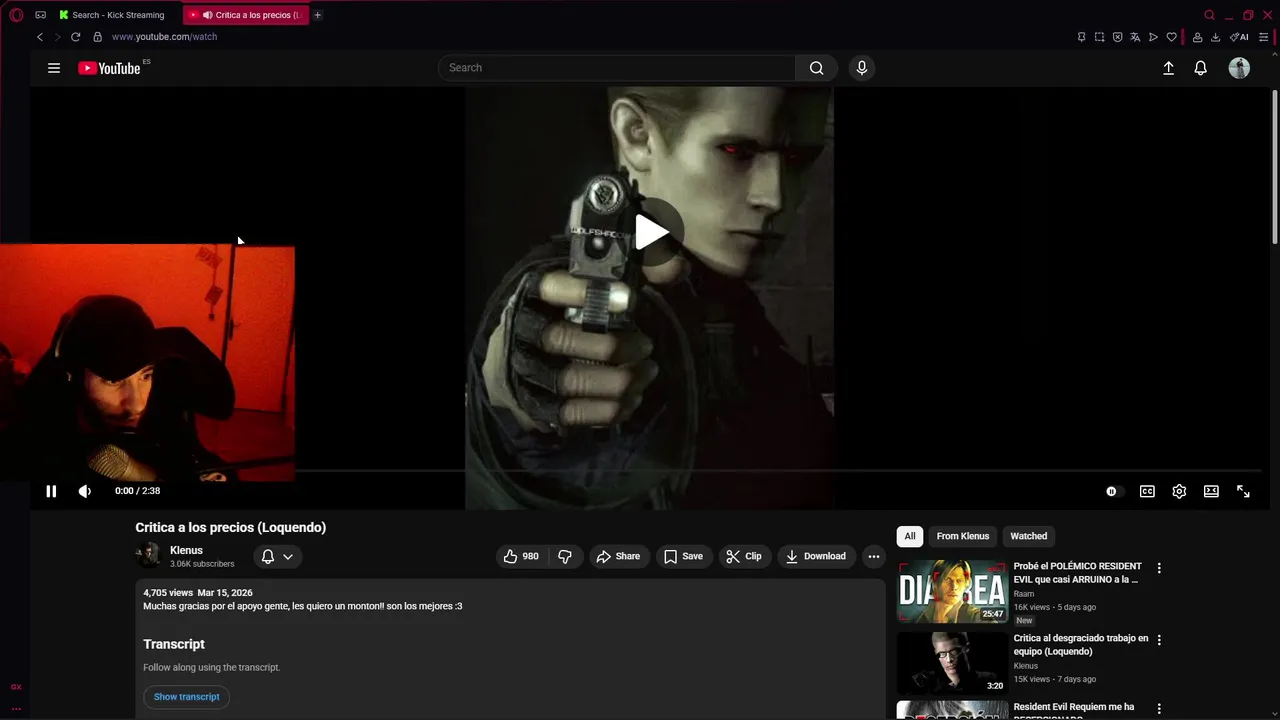The height and width of the screenshot is (720, 1280).
Task: Start voice search with microphone
Action: [862, 68]
